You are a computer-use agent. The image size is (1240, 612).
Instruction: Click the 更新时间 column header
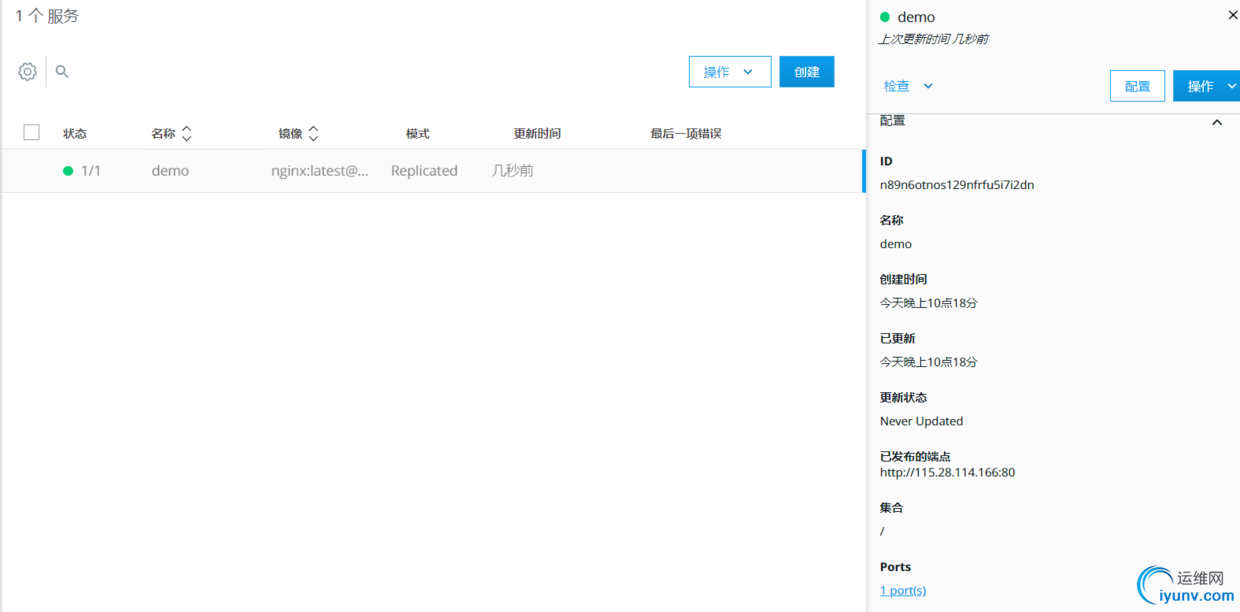(537, 134)
